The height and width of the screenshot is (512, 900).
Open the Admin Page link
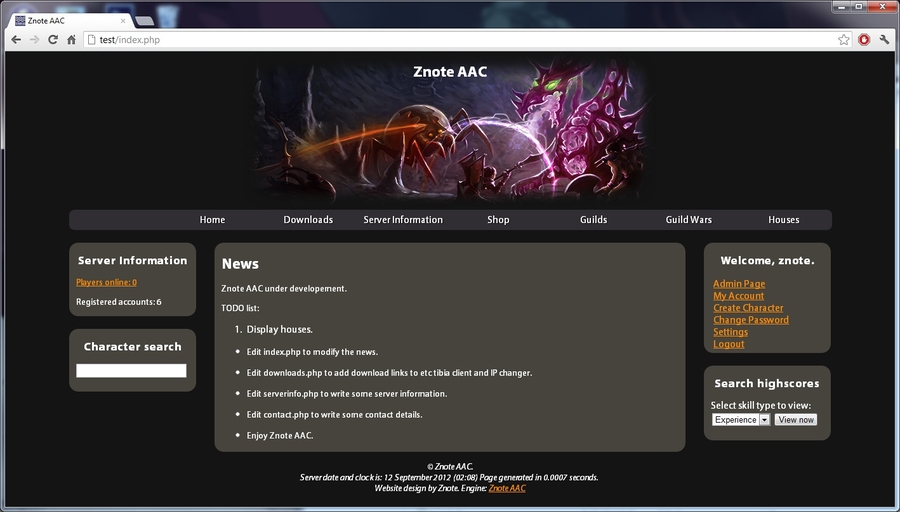pos(739,284)
